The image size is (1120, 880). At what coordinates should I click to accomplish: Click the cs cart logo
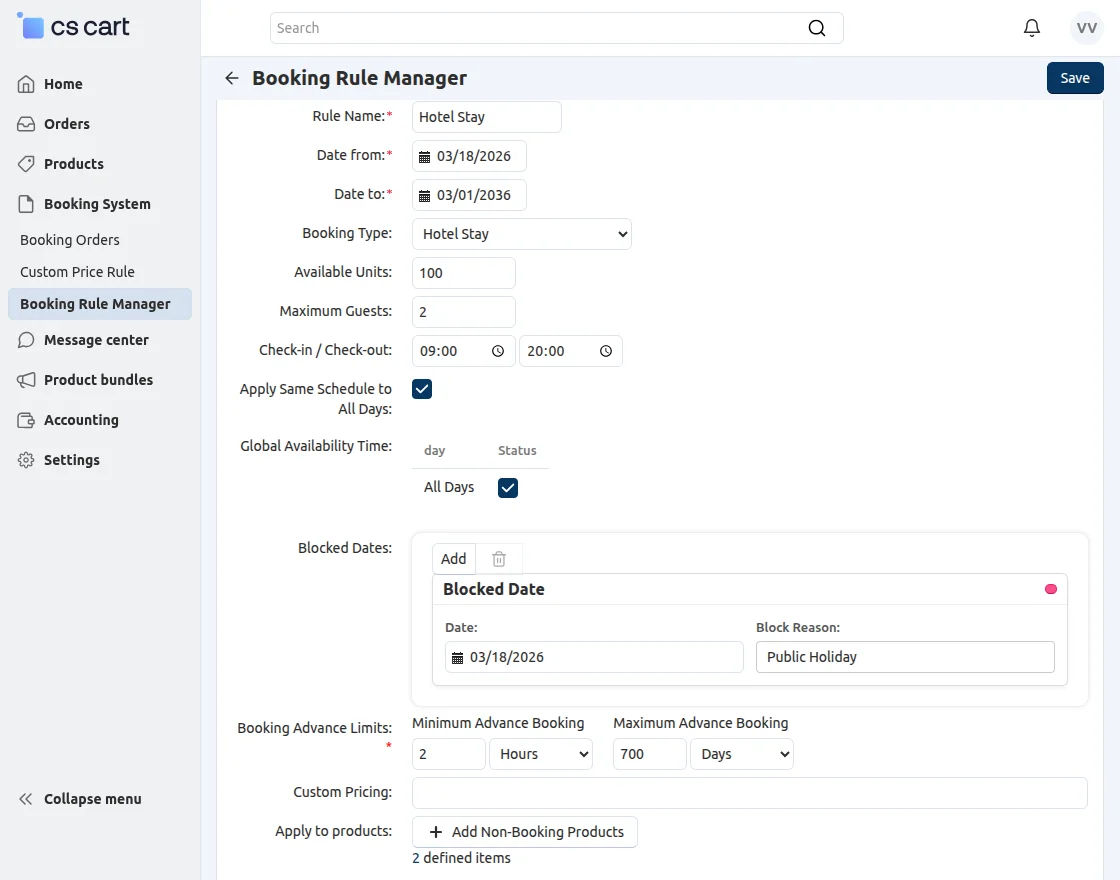coord(75,27)
